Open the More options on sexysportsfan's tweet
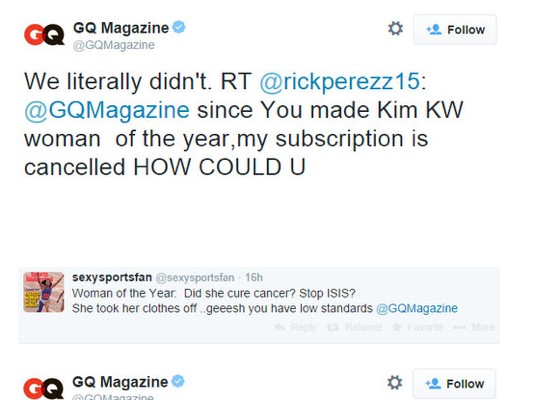535x400 pixels. click(474, 327)
